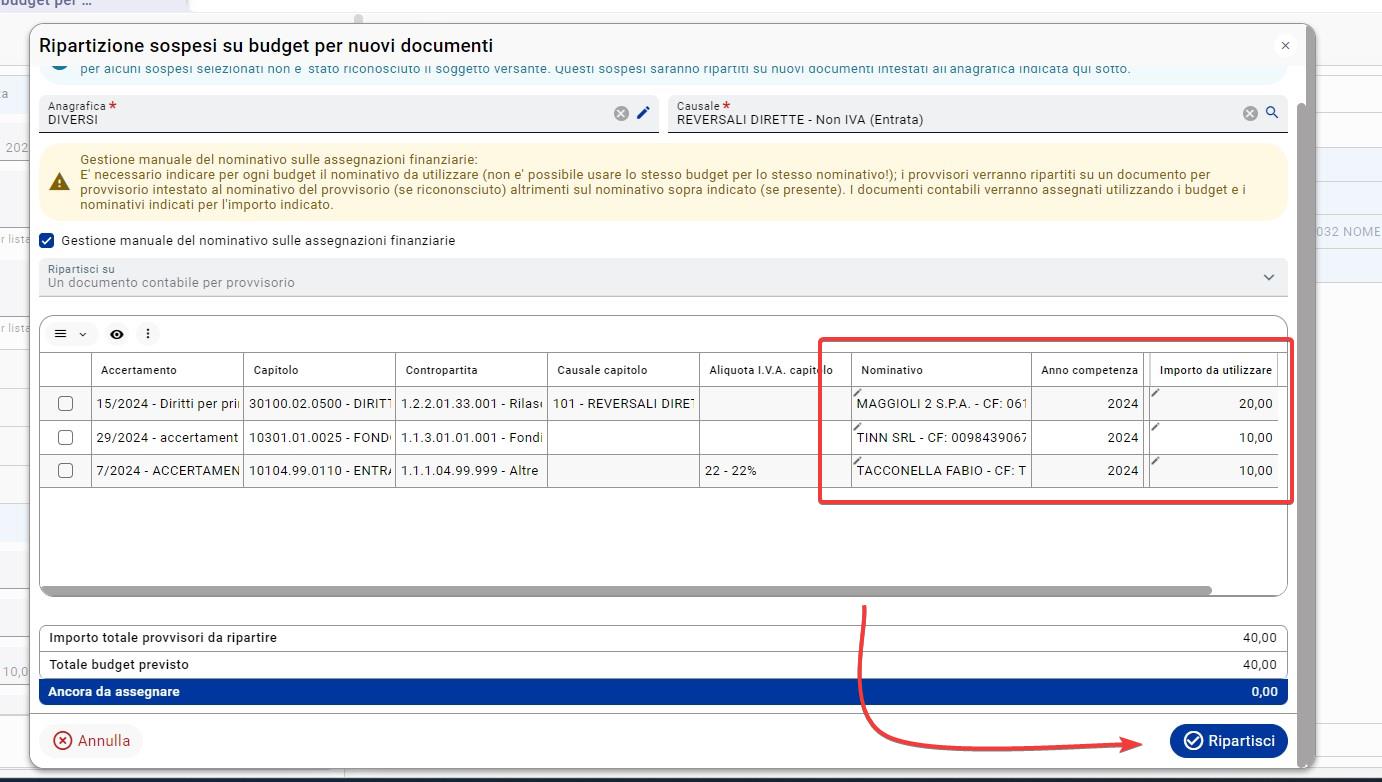Click Totale budget previsto row
This screenshot has height=782, width=1382.
coord(663,665)
